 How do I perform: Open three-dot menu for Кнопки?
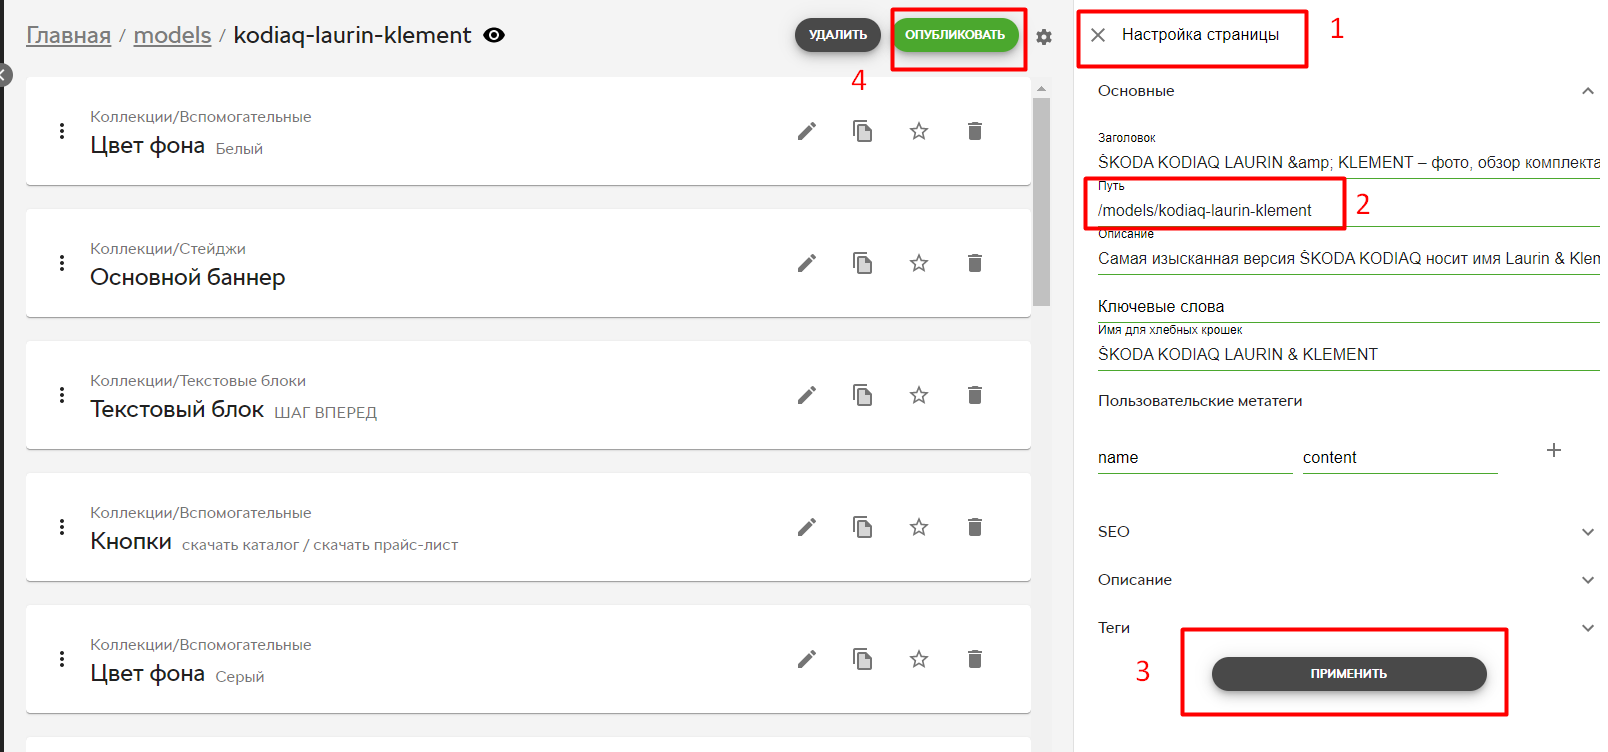point(62,527)
